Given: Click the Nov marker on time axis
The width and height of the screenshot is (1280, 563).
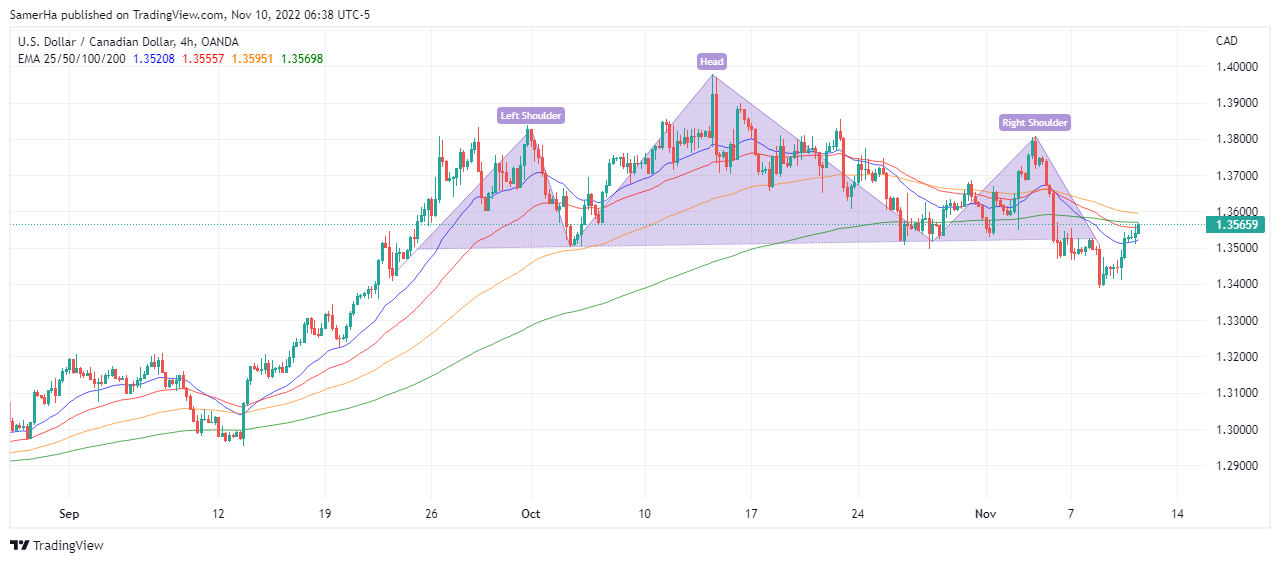Looking at the screenshot, I should pos(985,514).
